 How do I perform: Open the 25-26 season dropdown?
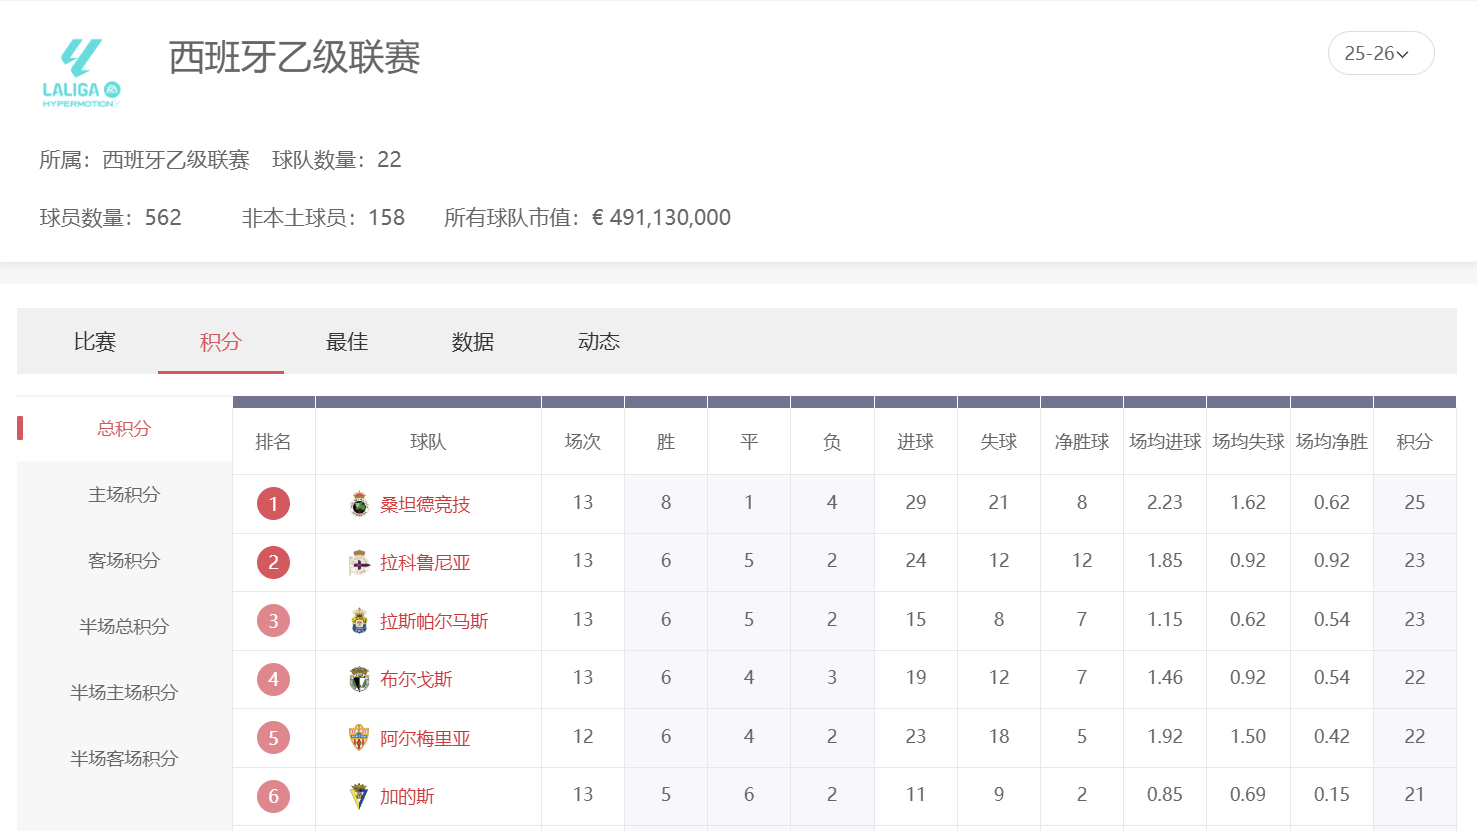click(x=1381, y=54)
